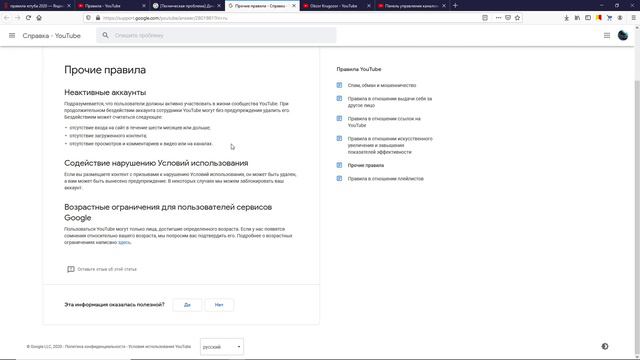The image size is (640, 360).
Task: Click the round extension icon beside the cart
Action: [620, 18]
